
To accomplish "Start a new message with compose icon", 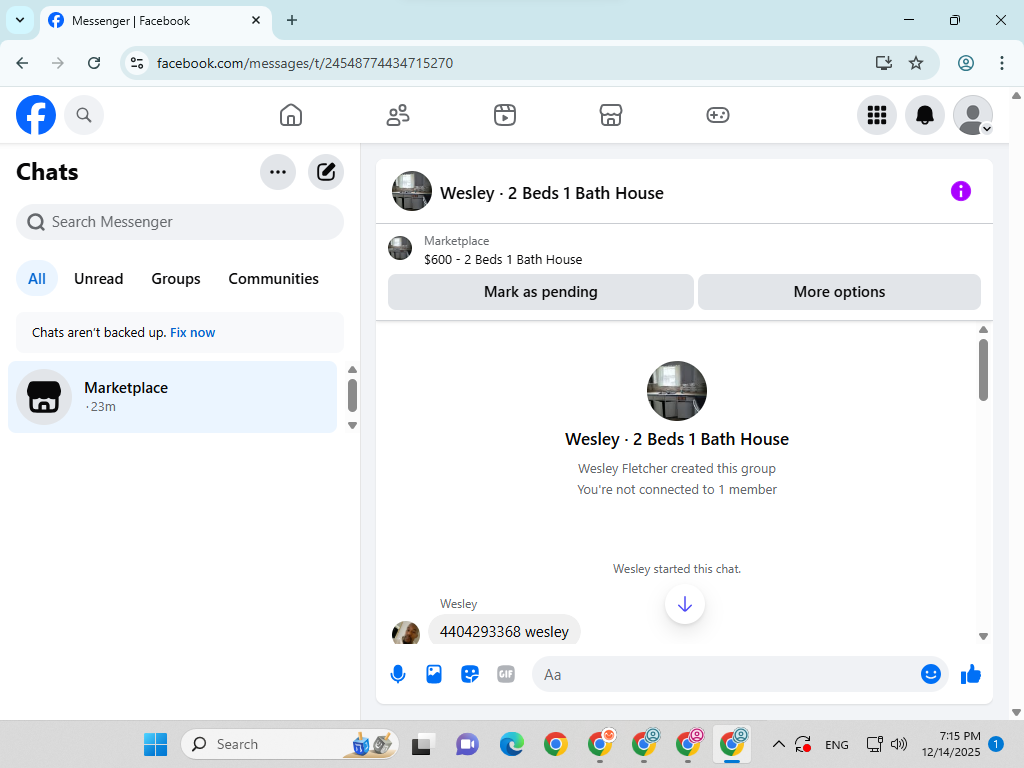I will coord(326,172).
